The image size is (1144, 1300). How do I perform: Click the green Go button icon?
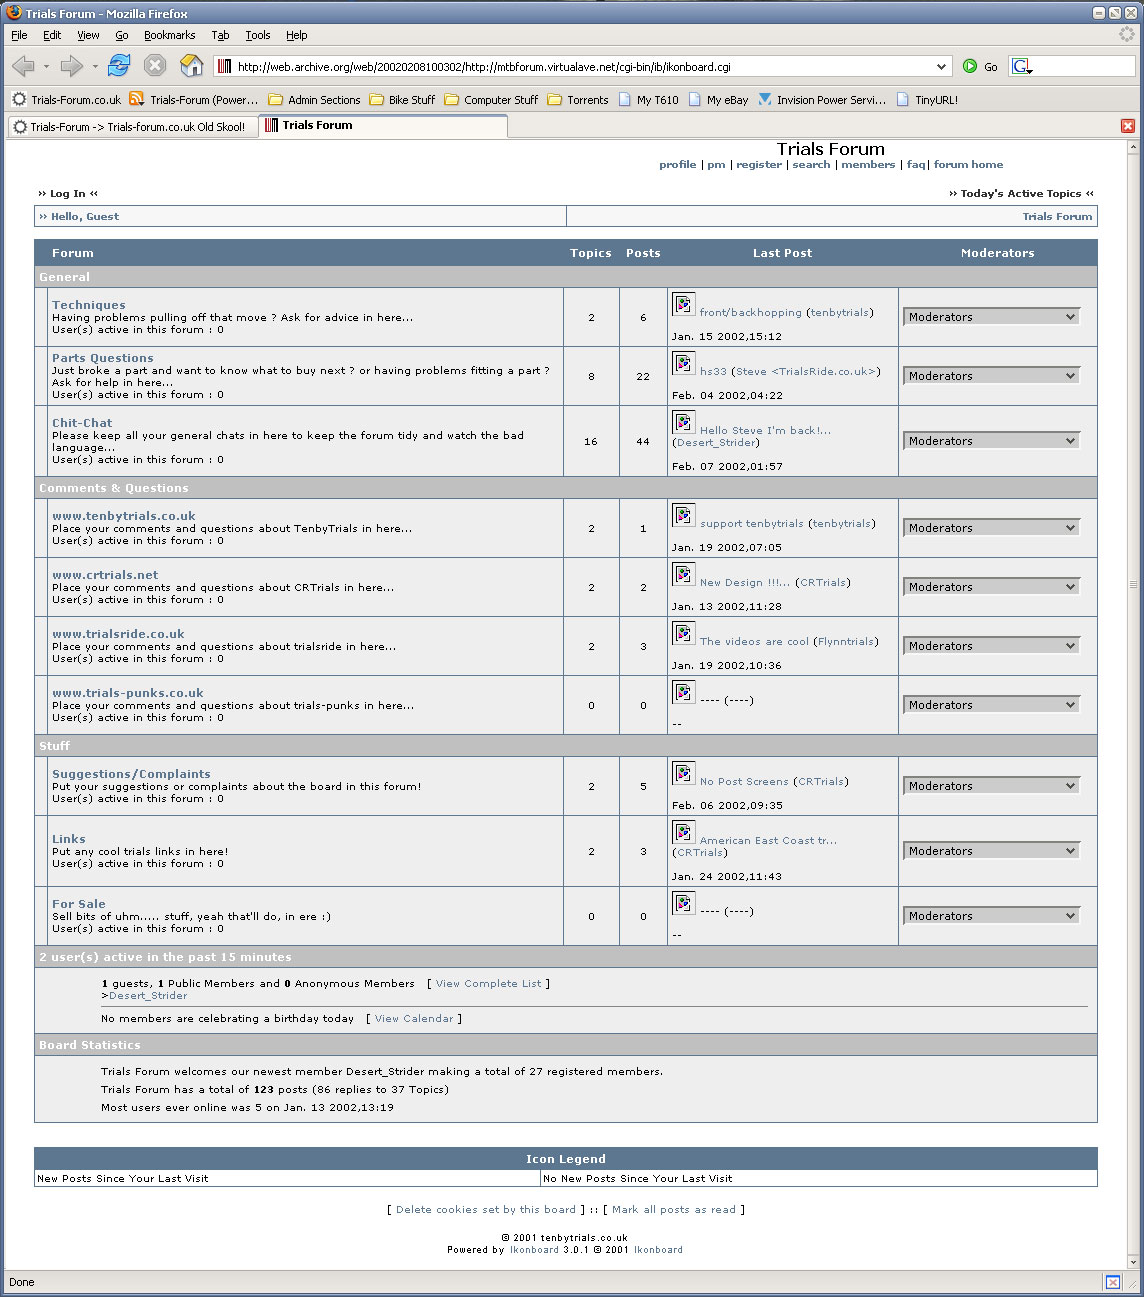[970, 66]
